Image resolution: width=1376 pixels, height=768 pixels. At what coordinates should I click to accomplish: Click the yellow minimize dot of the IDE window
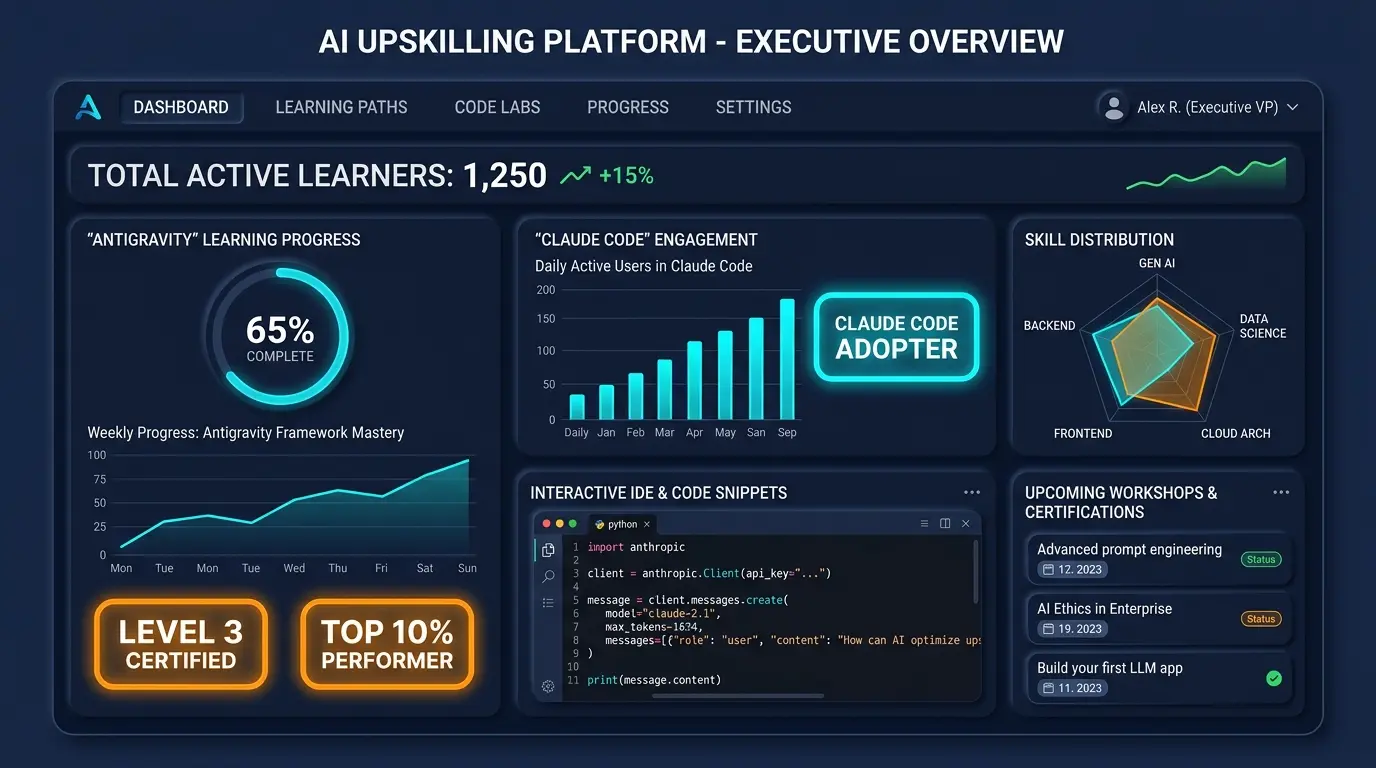coord(559,523)
